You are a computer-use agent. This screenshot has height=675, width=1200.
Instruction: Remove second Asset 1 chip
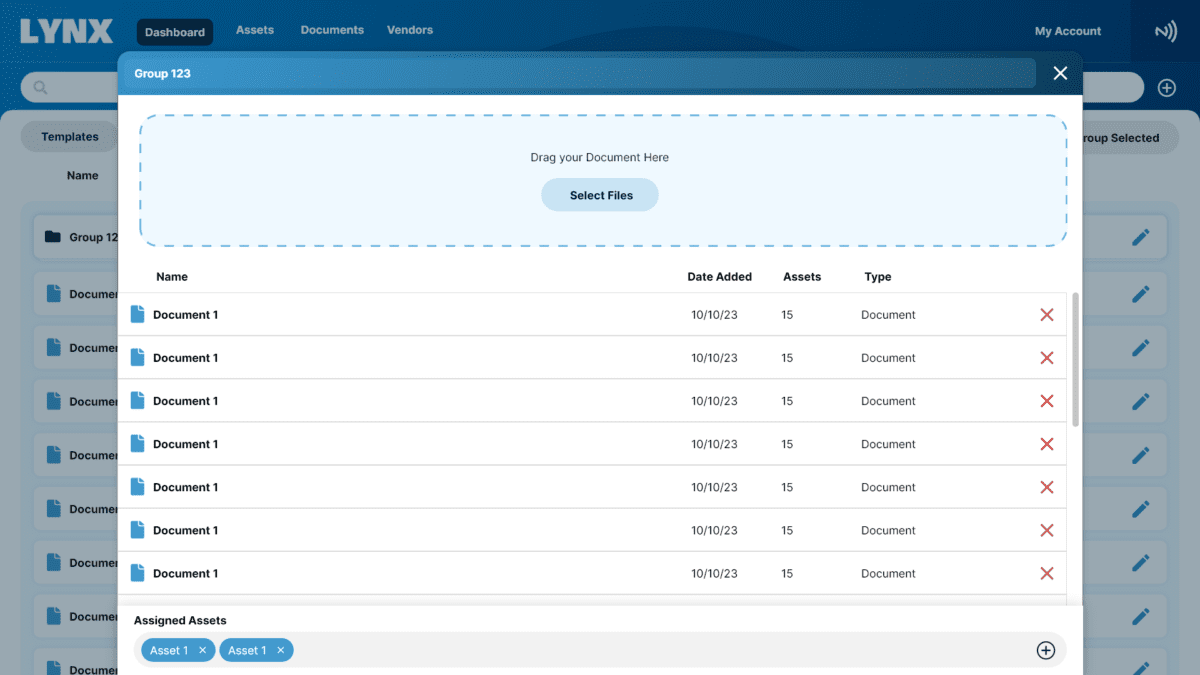[x=280, y=651]
